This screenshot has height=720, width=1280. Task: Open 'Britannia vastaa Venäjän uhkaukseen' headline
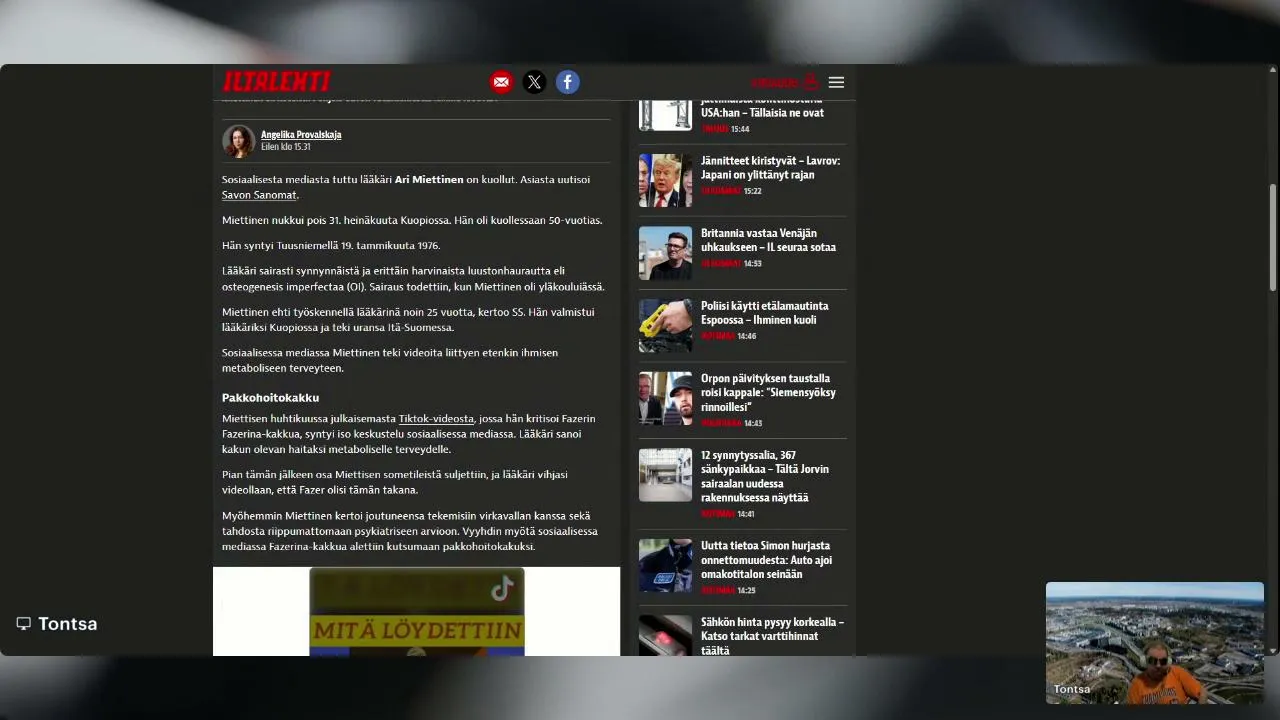[x=768, y=240]
